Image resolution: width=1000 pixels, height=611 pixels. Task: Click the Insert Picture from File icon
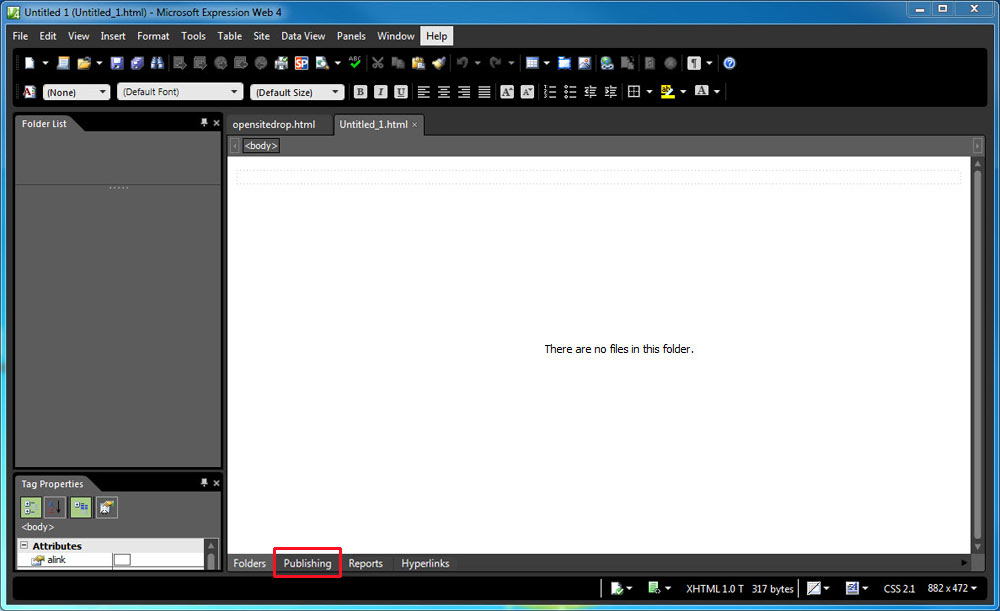(x=585, y=63)
